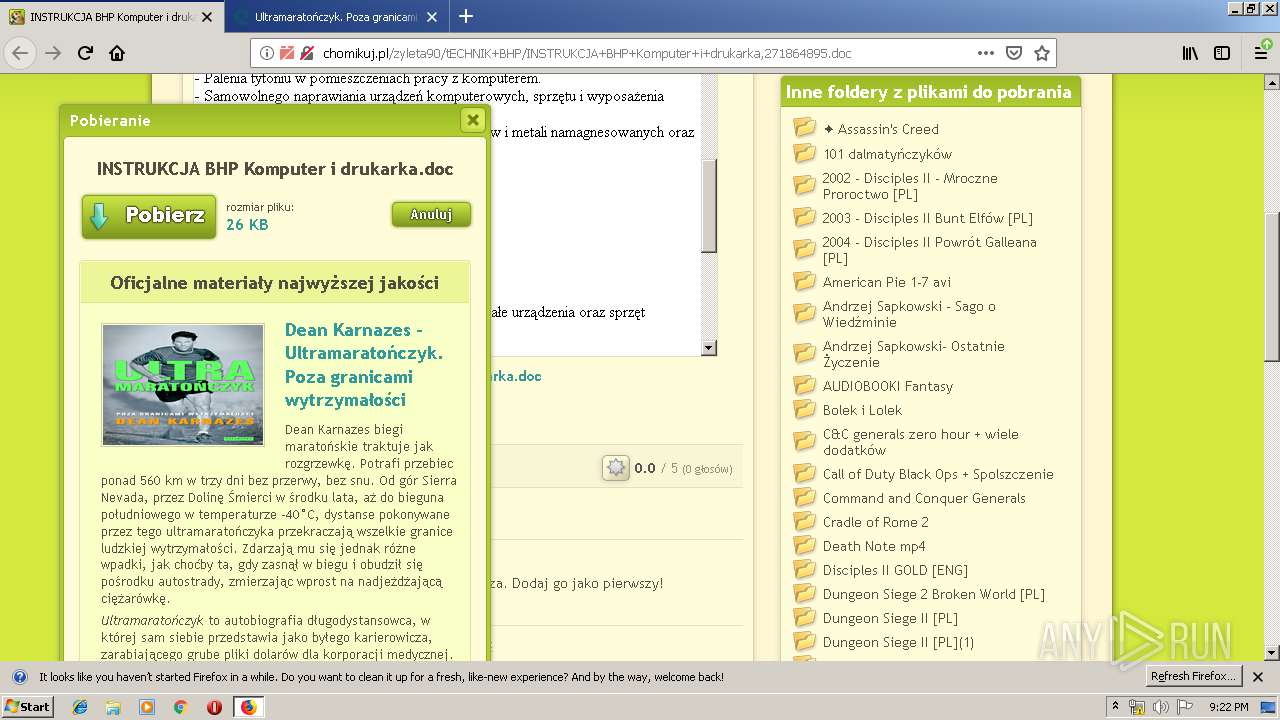
Task: Click the taskbar clock showing 9:22 PM
Action: (x=1228, y=707)
